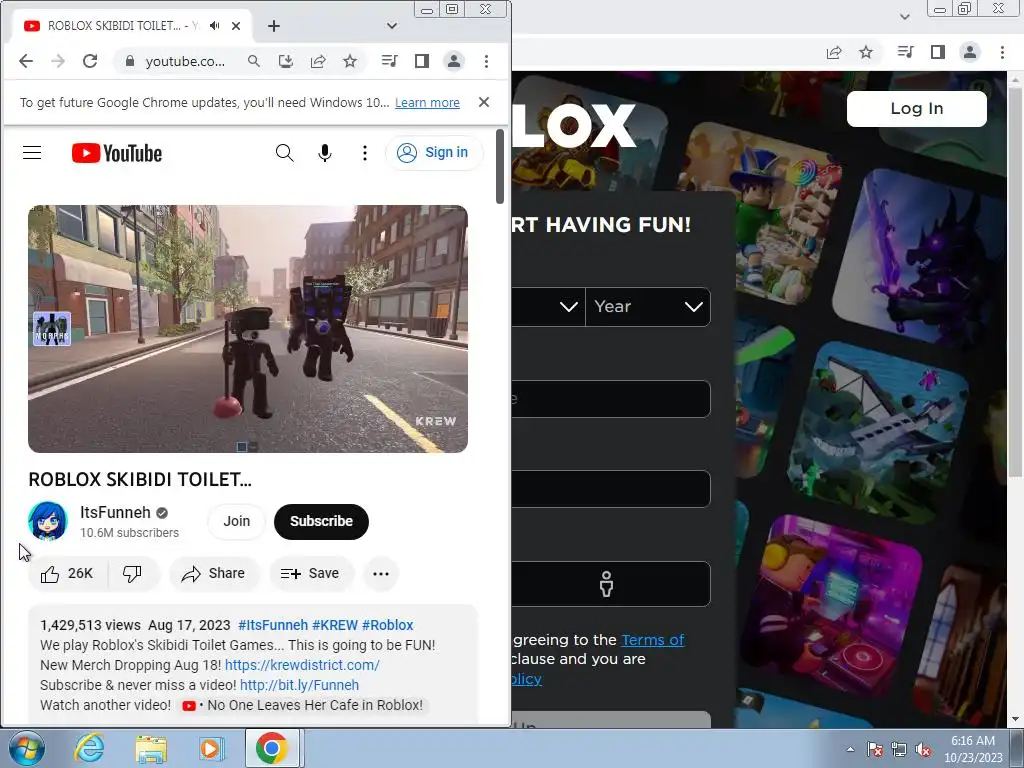1024x768 pixels.
Task: Like the video showing 26K likes
Action: click(x=68, y=573)
